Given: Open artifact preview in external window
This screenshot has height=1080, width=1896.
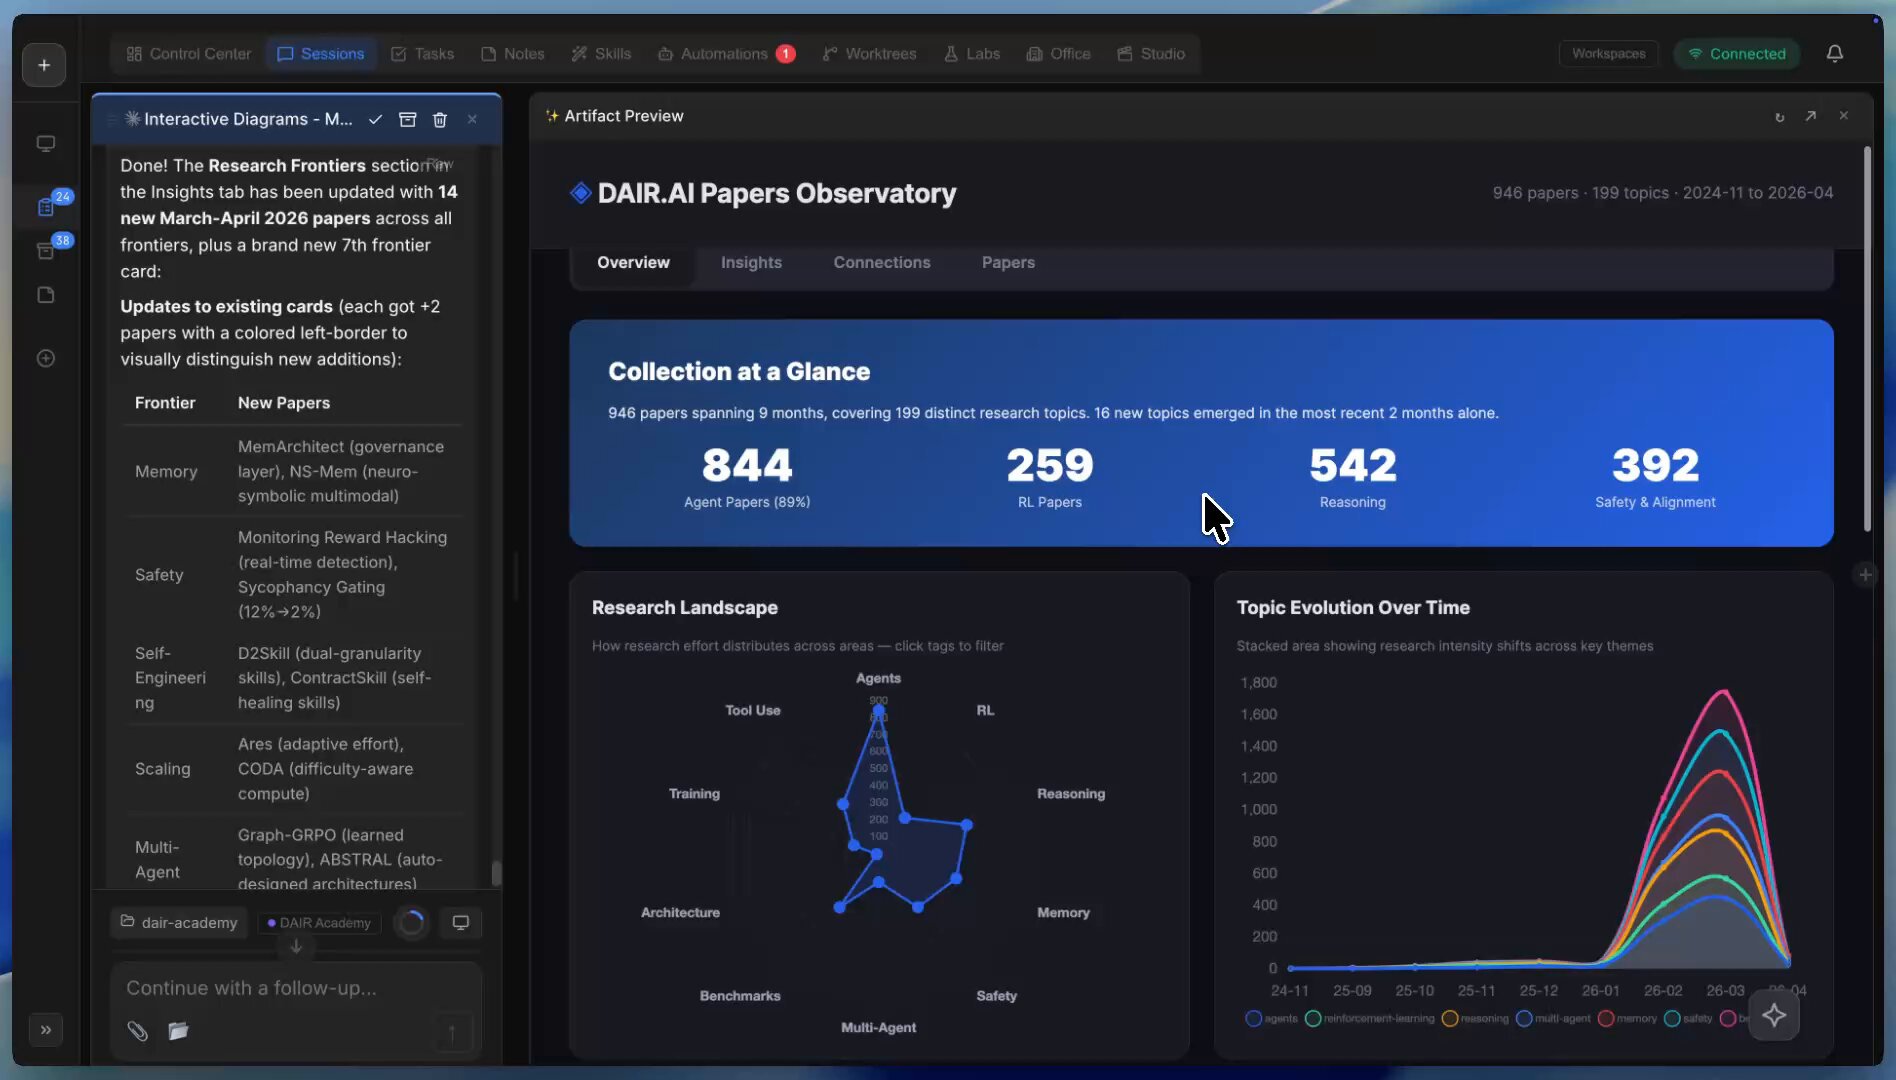Looking at the screenshot, I should point(1810,116).
